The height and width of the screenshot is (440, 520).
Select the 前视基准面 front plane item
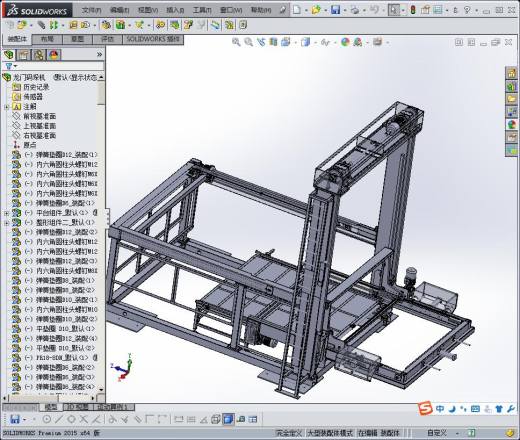pos(39,116)
